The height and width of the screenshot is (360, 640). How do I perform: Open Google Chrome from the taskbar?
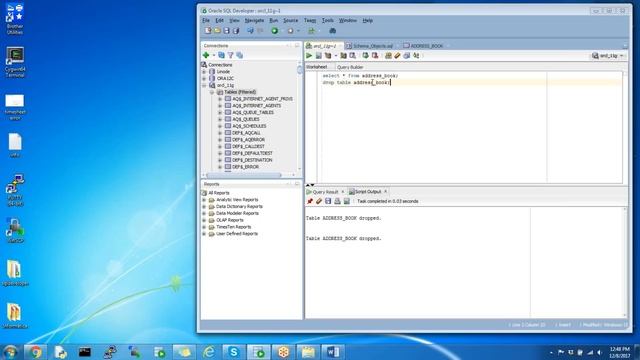(x=35, y=352)
